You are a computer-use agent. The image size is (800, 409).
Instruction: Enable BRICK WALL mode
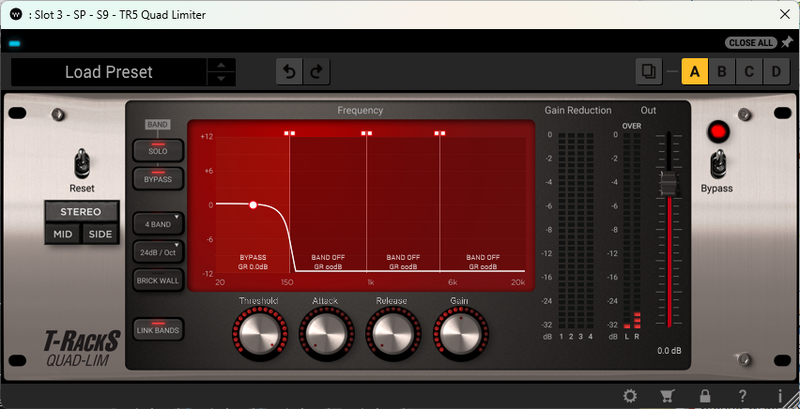pyautogui.click(x=158, y=280)
